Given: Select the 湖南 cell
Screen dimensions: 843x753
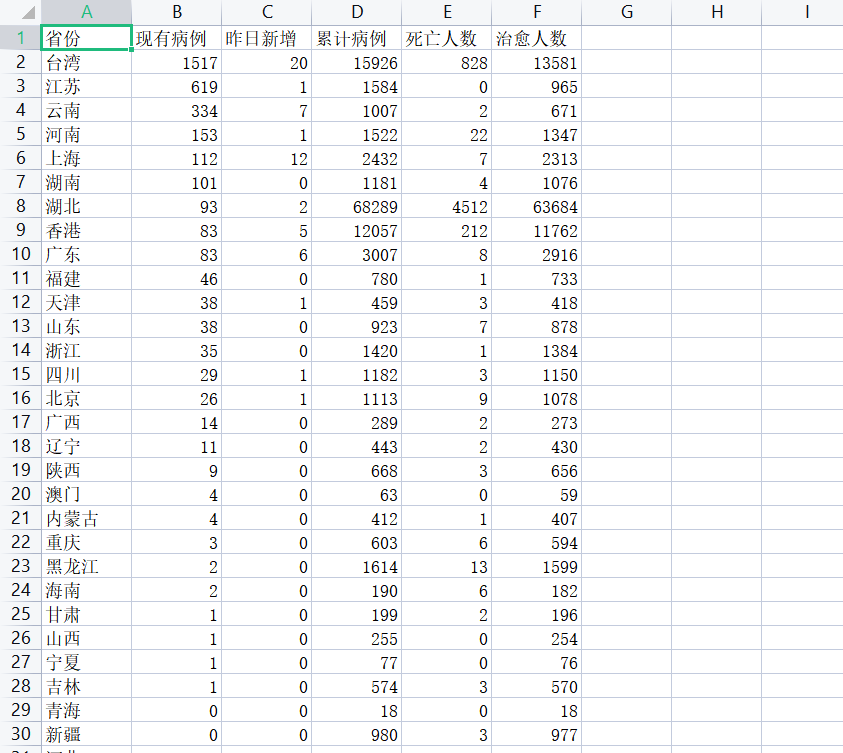Looking at the screenshot, I should coord(87,183).
